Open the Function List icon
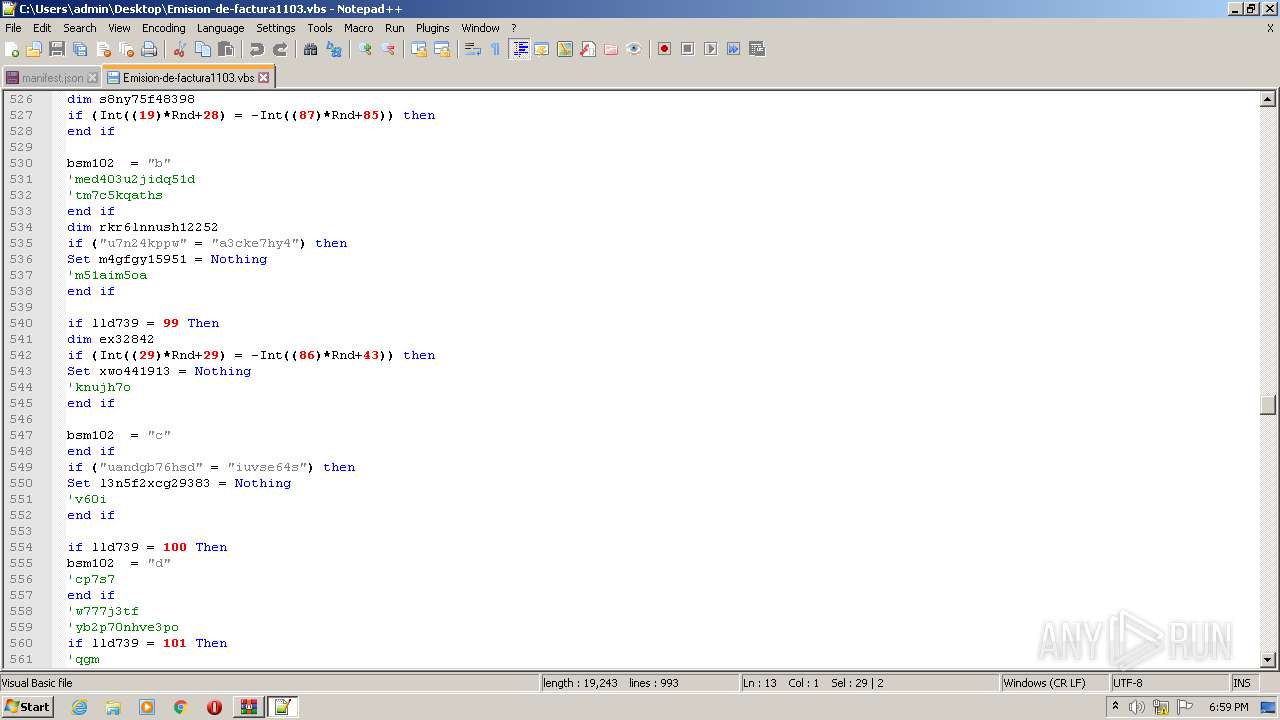Image resolution: width=1280 pixels, height=720 pixels. pyautogui.click(x=588, y=49)
